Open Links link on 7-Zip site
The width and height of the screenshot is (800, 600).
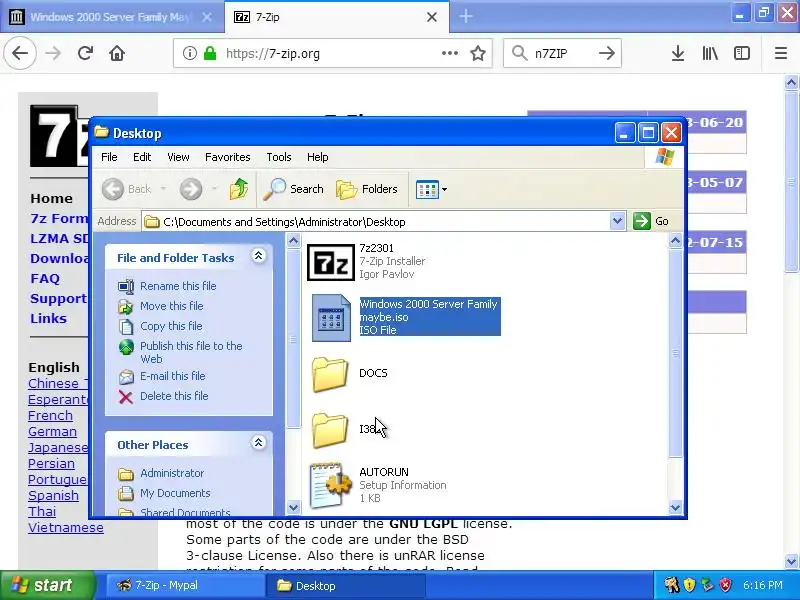pyautogui.click(x=48, y=318)
